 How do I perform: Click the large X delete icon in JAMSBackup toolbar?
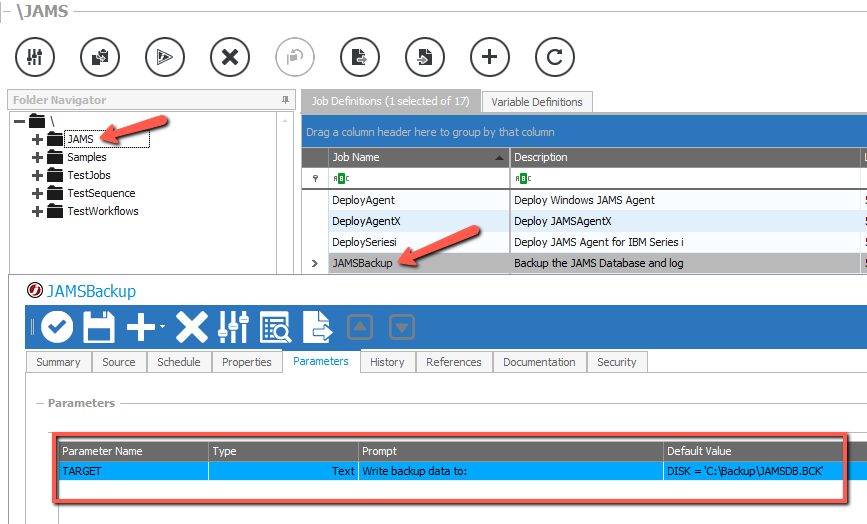[x=192, y=327]
